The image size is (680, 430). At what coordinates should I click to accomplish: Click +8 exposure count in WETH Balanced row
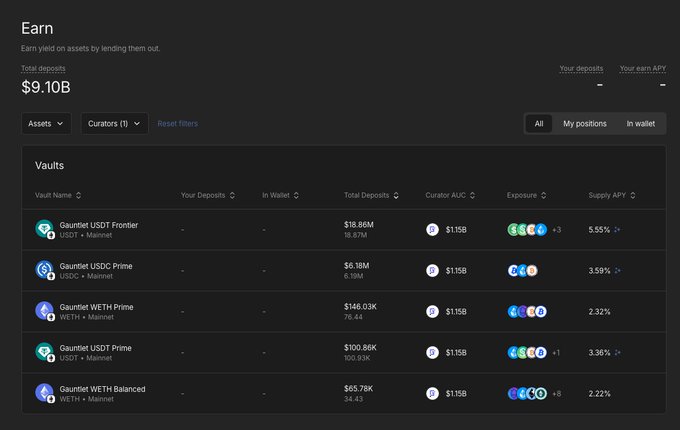tap(556, 393)
